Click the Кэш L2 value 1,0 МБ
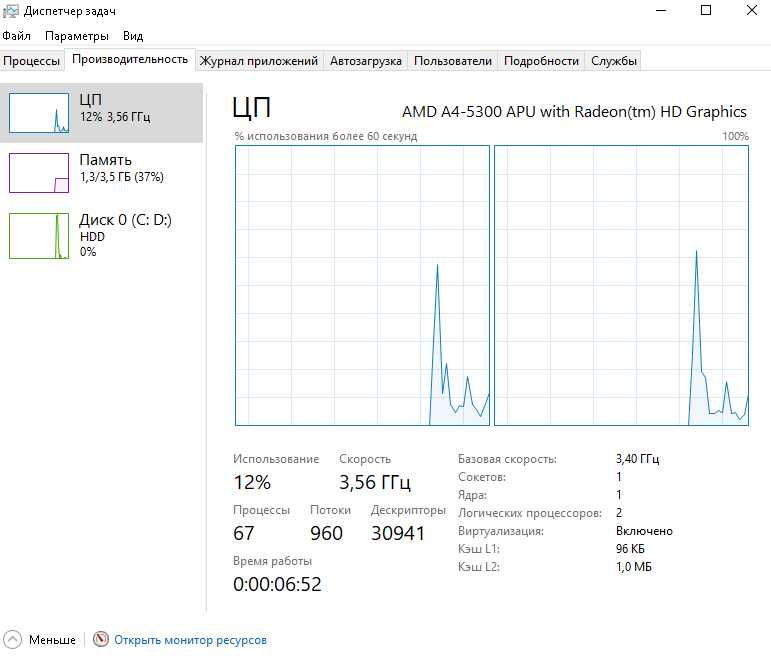771x662 pixels. coord(634,567)
